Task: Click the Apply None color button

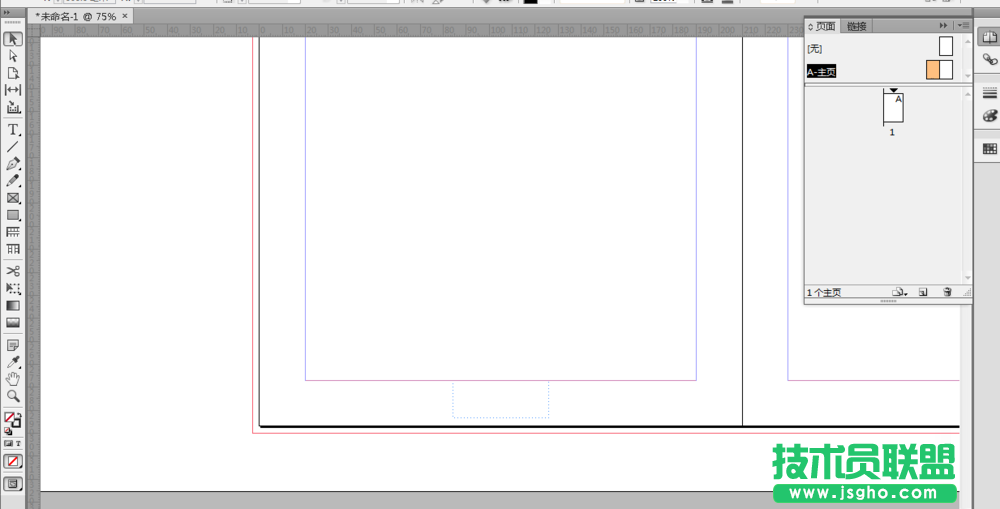Action: (13, 461)
